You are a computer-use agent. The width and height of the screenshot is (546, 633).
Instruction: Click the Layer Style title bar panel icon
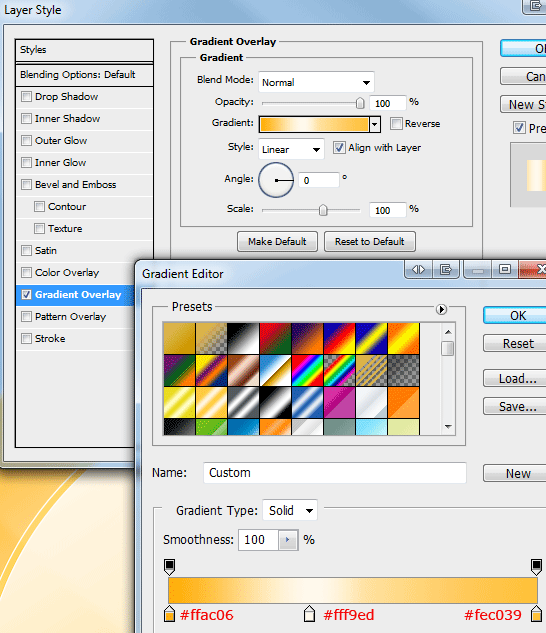coord(535,6)
